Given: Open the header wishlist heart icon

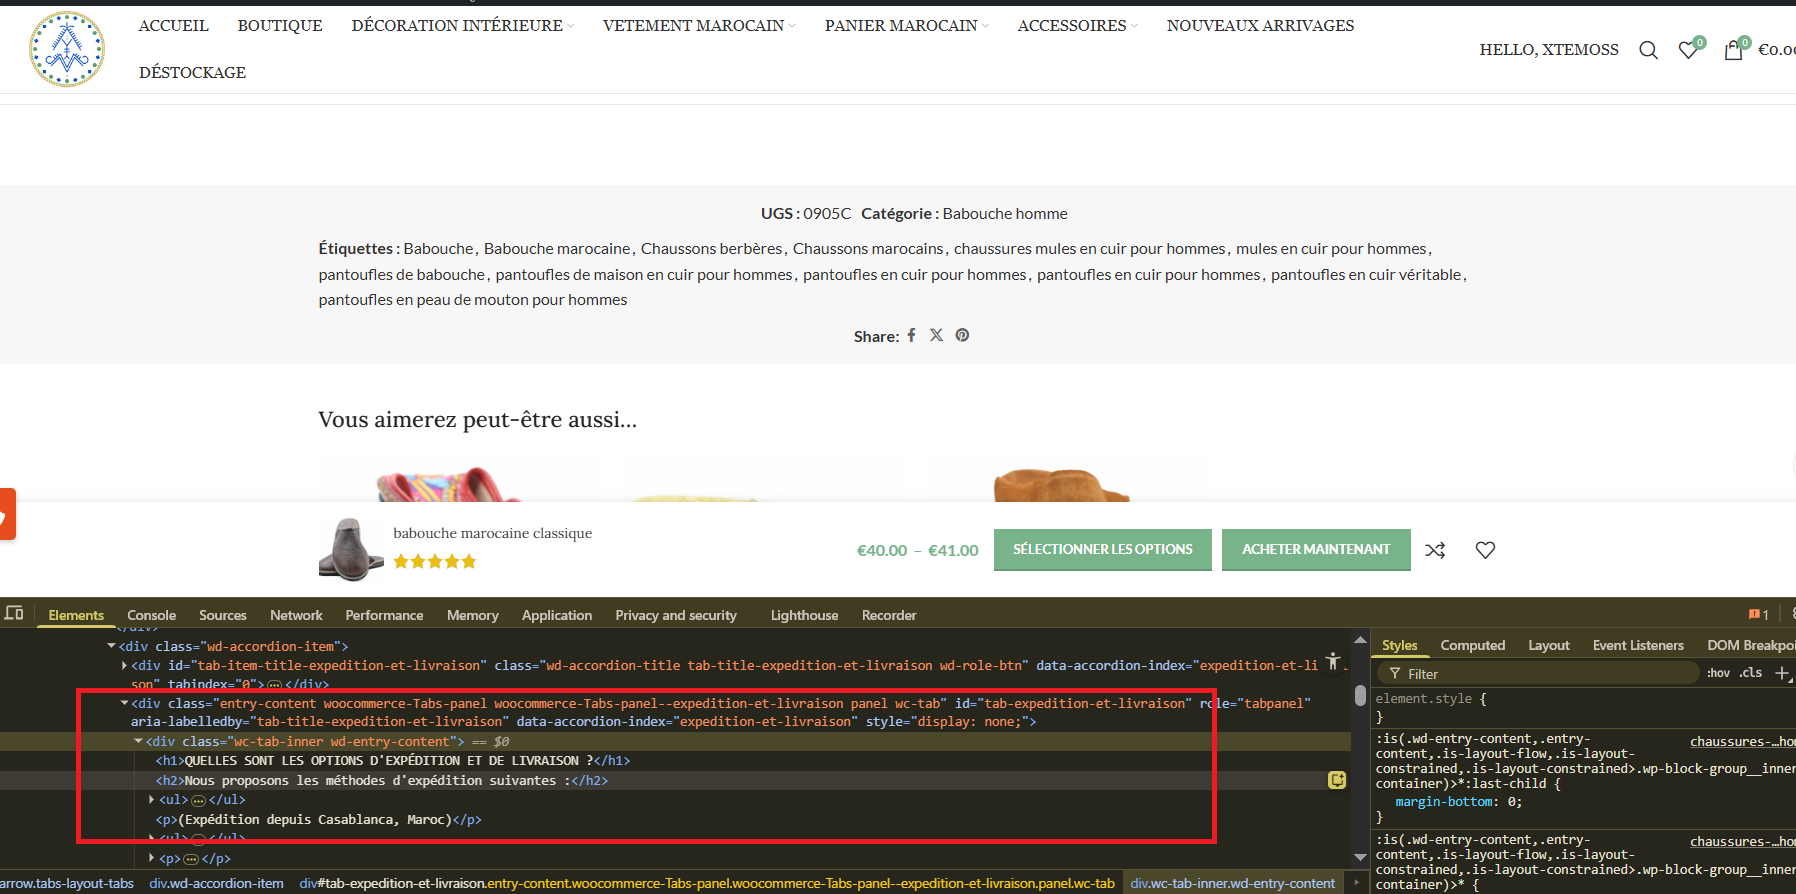Looking at the screenshot, I should pyautogui.click(x=1688, y=50).
